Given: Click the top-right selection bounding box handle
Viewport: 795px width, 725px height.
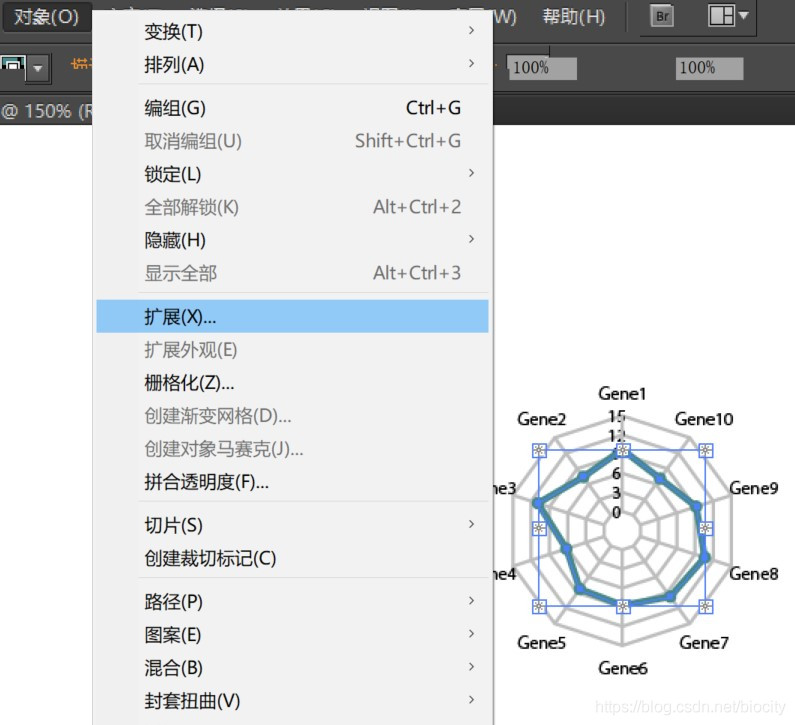Looking at the screenshot, I should point(705,450).
